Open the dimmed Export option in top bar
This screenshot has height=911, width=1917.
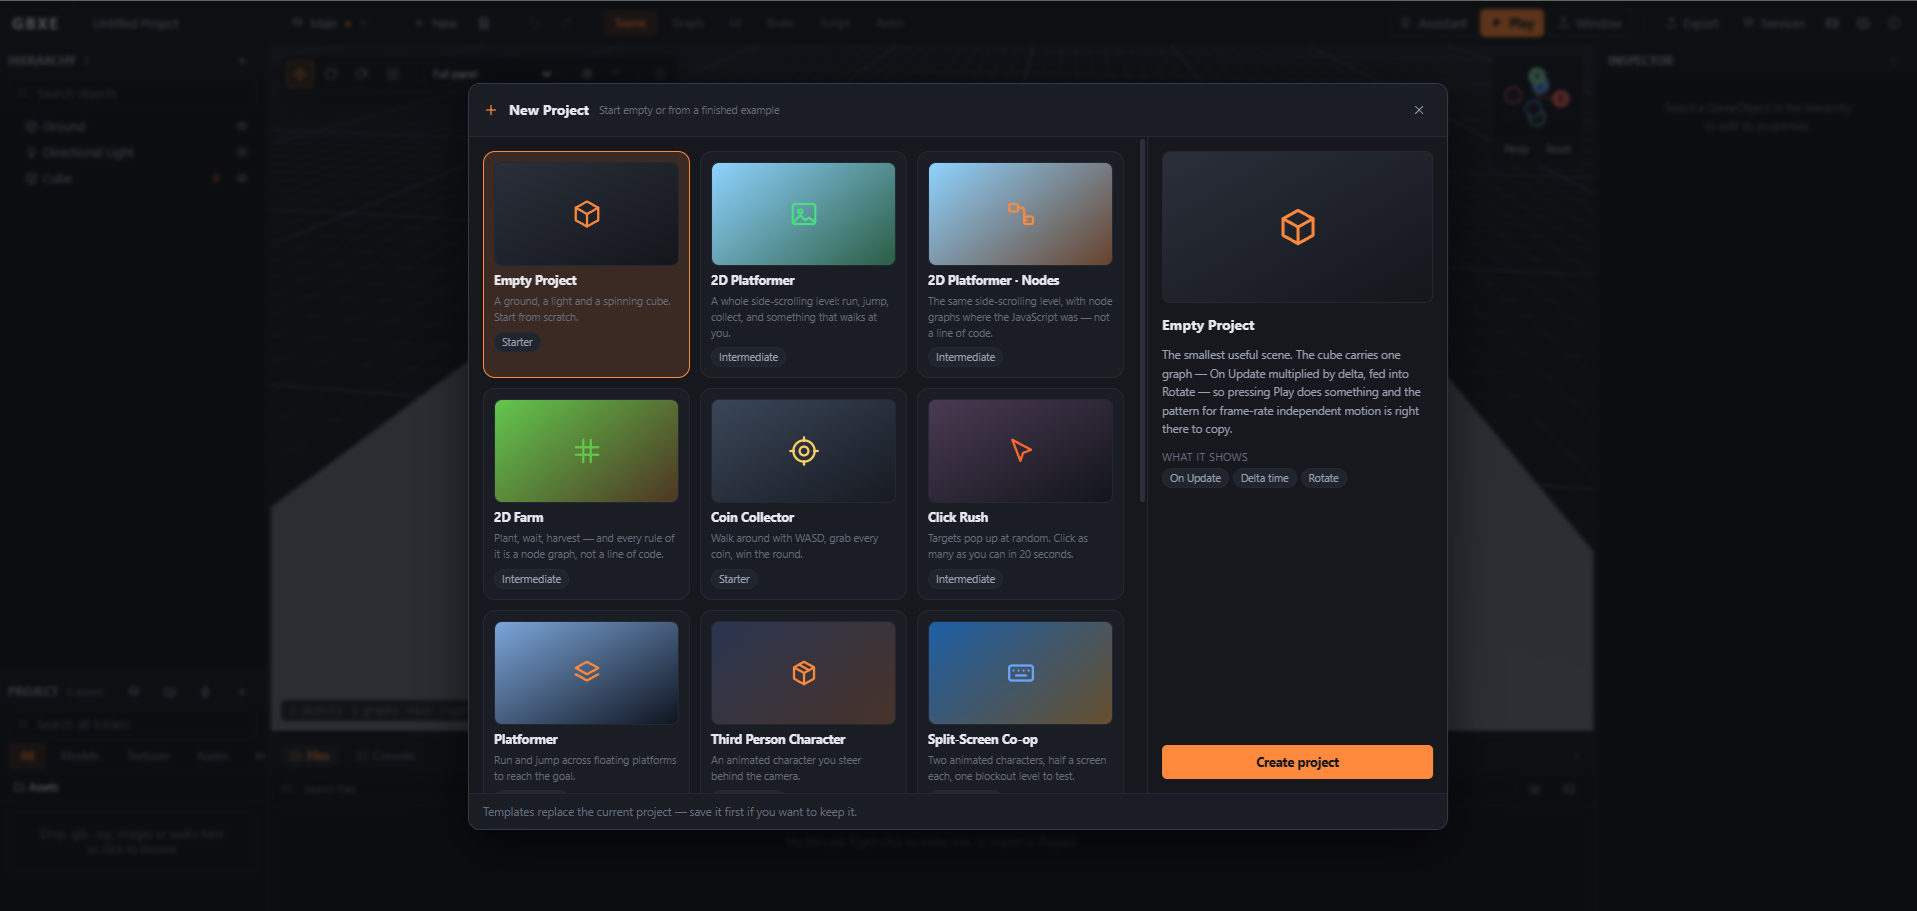pos(1692,23)
